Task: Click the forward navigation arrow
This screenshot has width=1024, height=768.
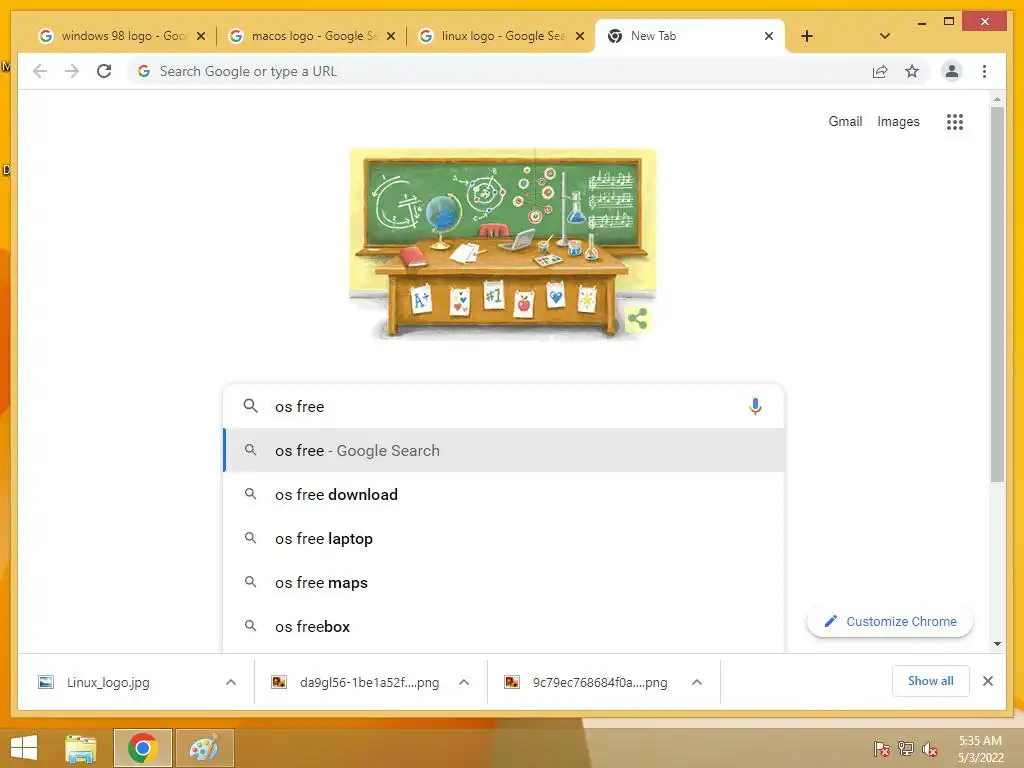Action: tap(72, 71)
